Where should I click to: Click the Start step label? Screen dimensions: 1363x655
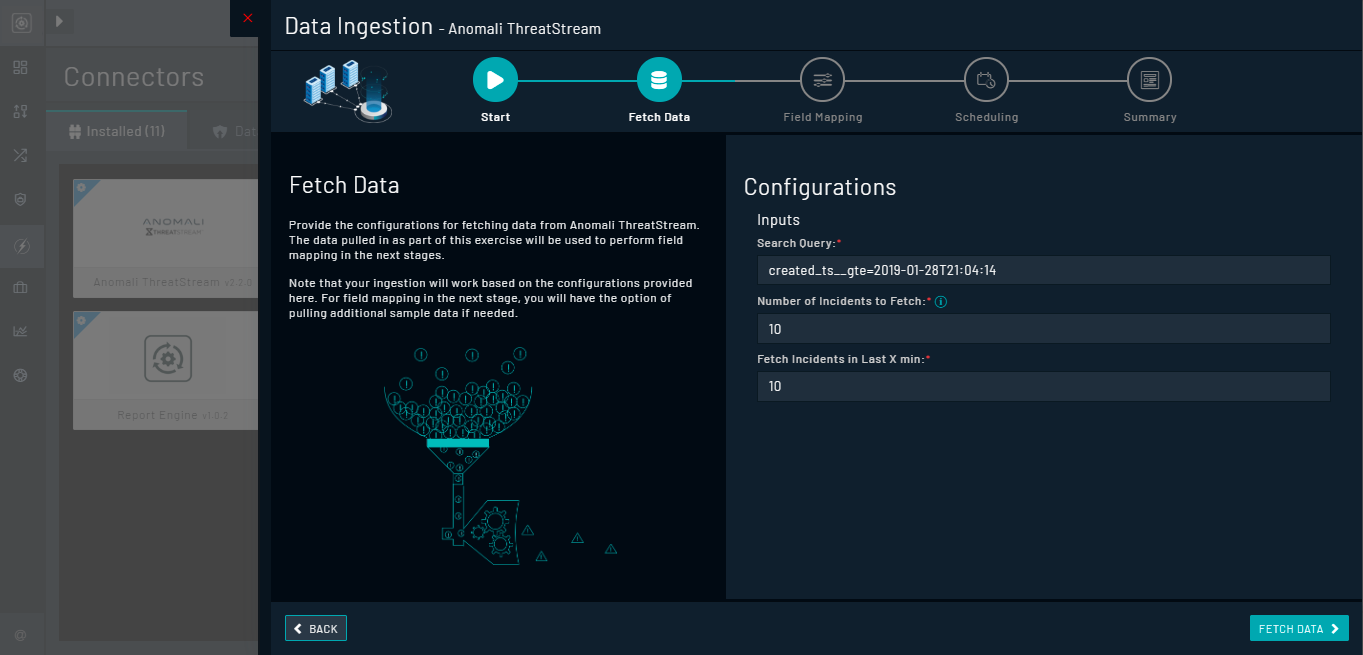(x=495, y=117)
